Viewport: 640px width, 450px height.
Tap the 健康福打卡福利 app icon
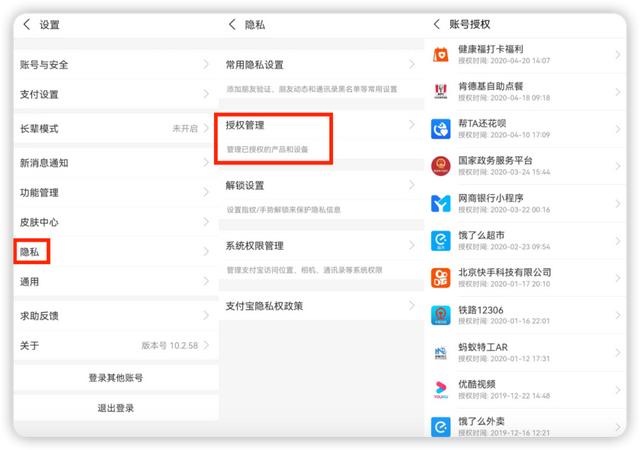coord(442,53)
